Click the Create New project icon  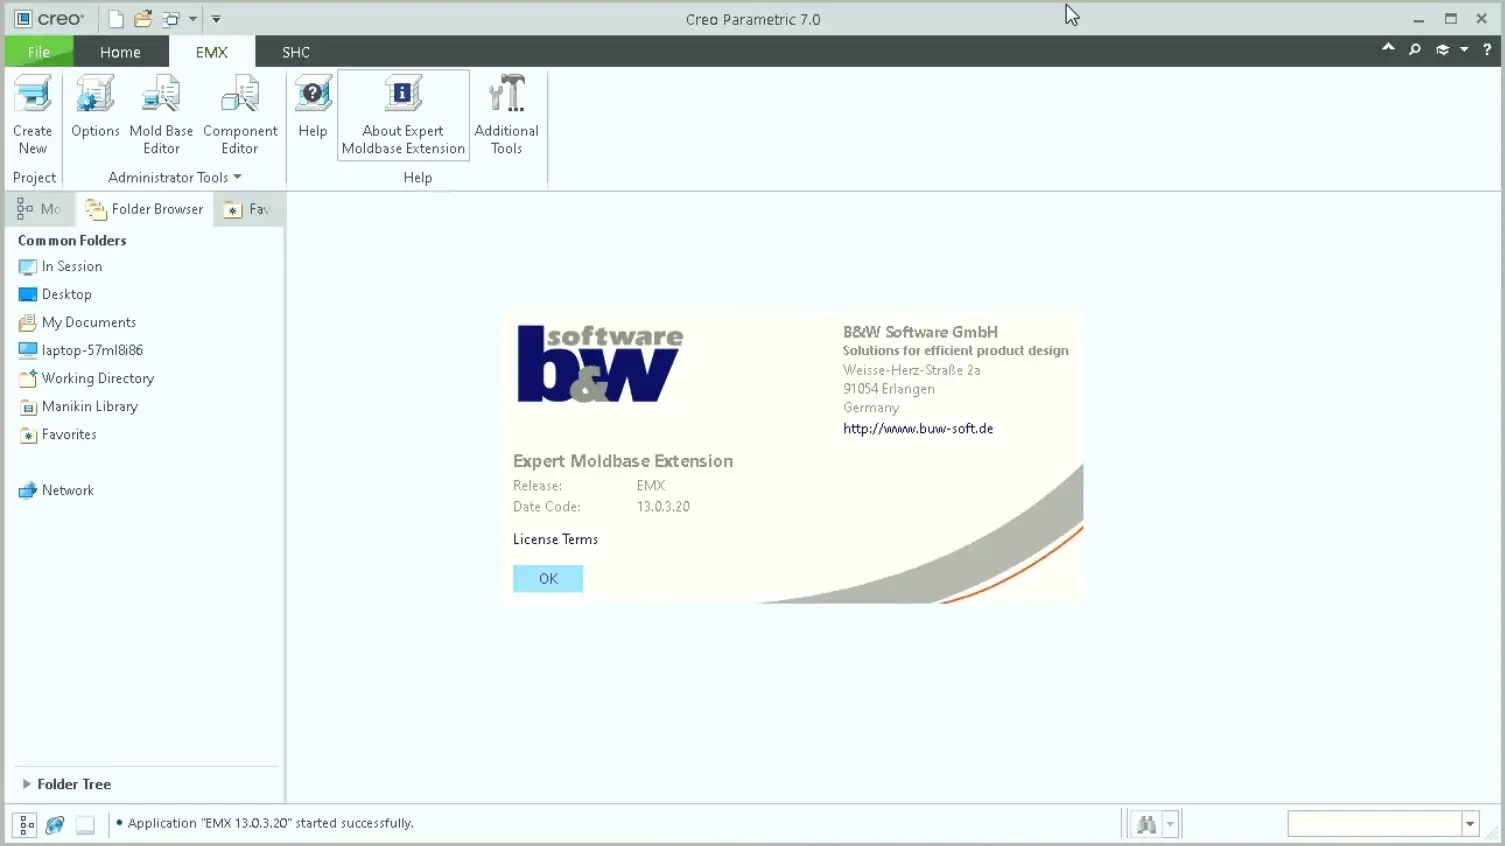[x=32, y=115]
